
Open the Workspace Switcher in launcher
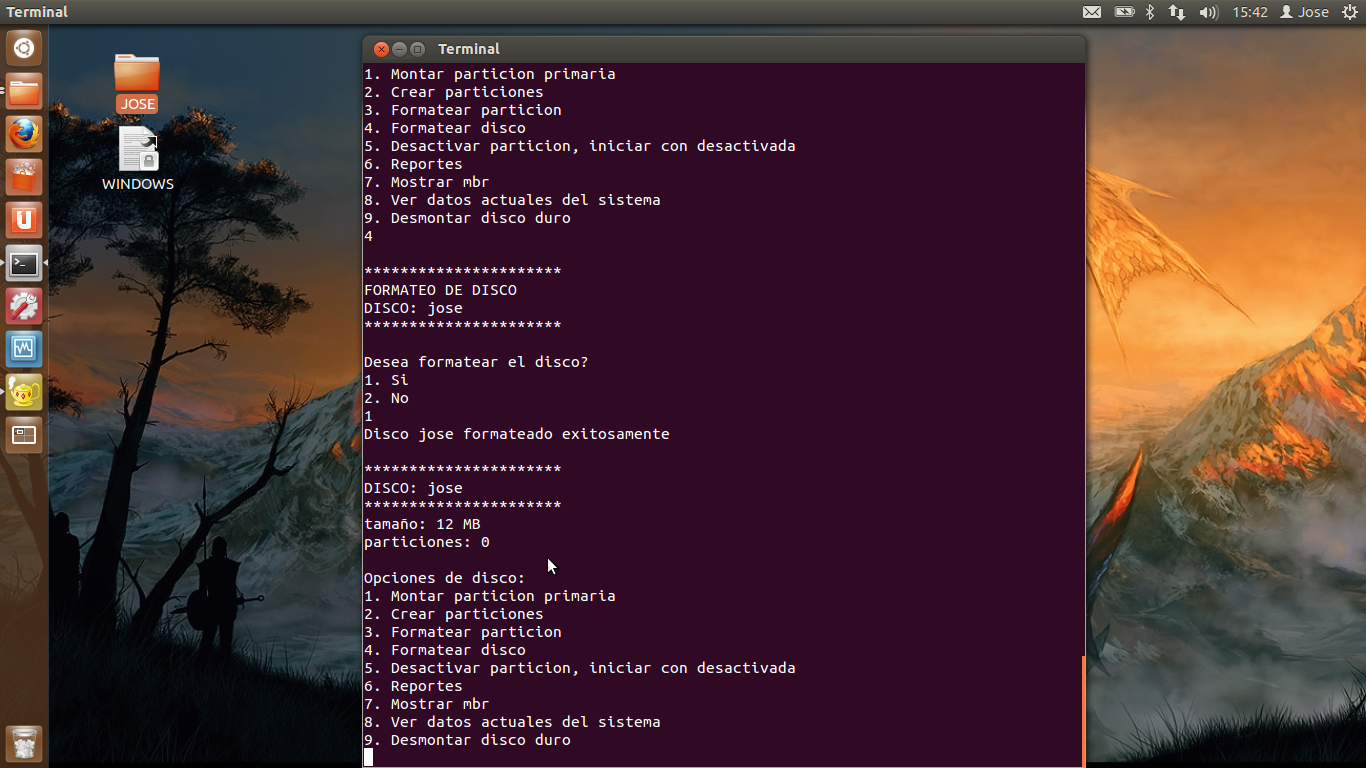point(24,436)
